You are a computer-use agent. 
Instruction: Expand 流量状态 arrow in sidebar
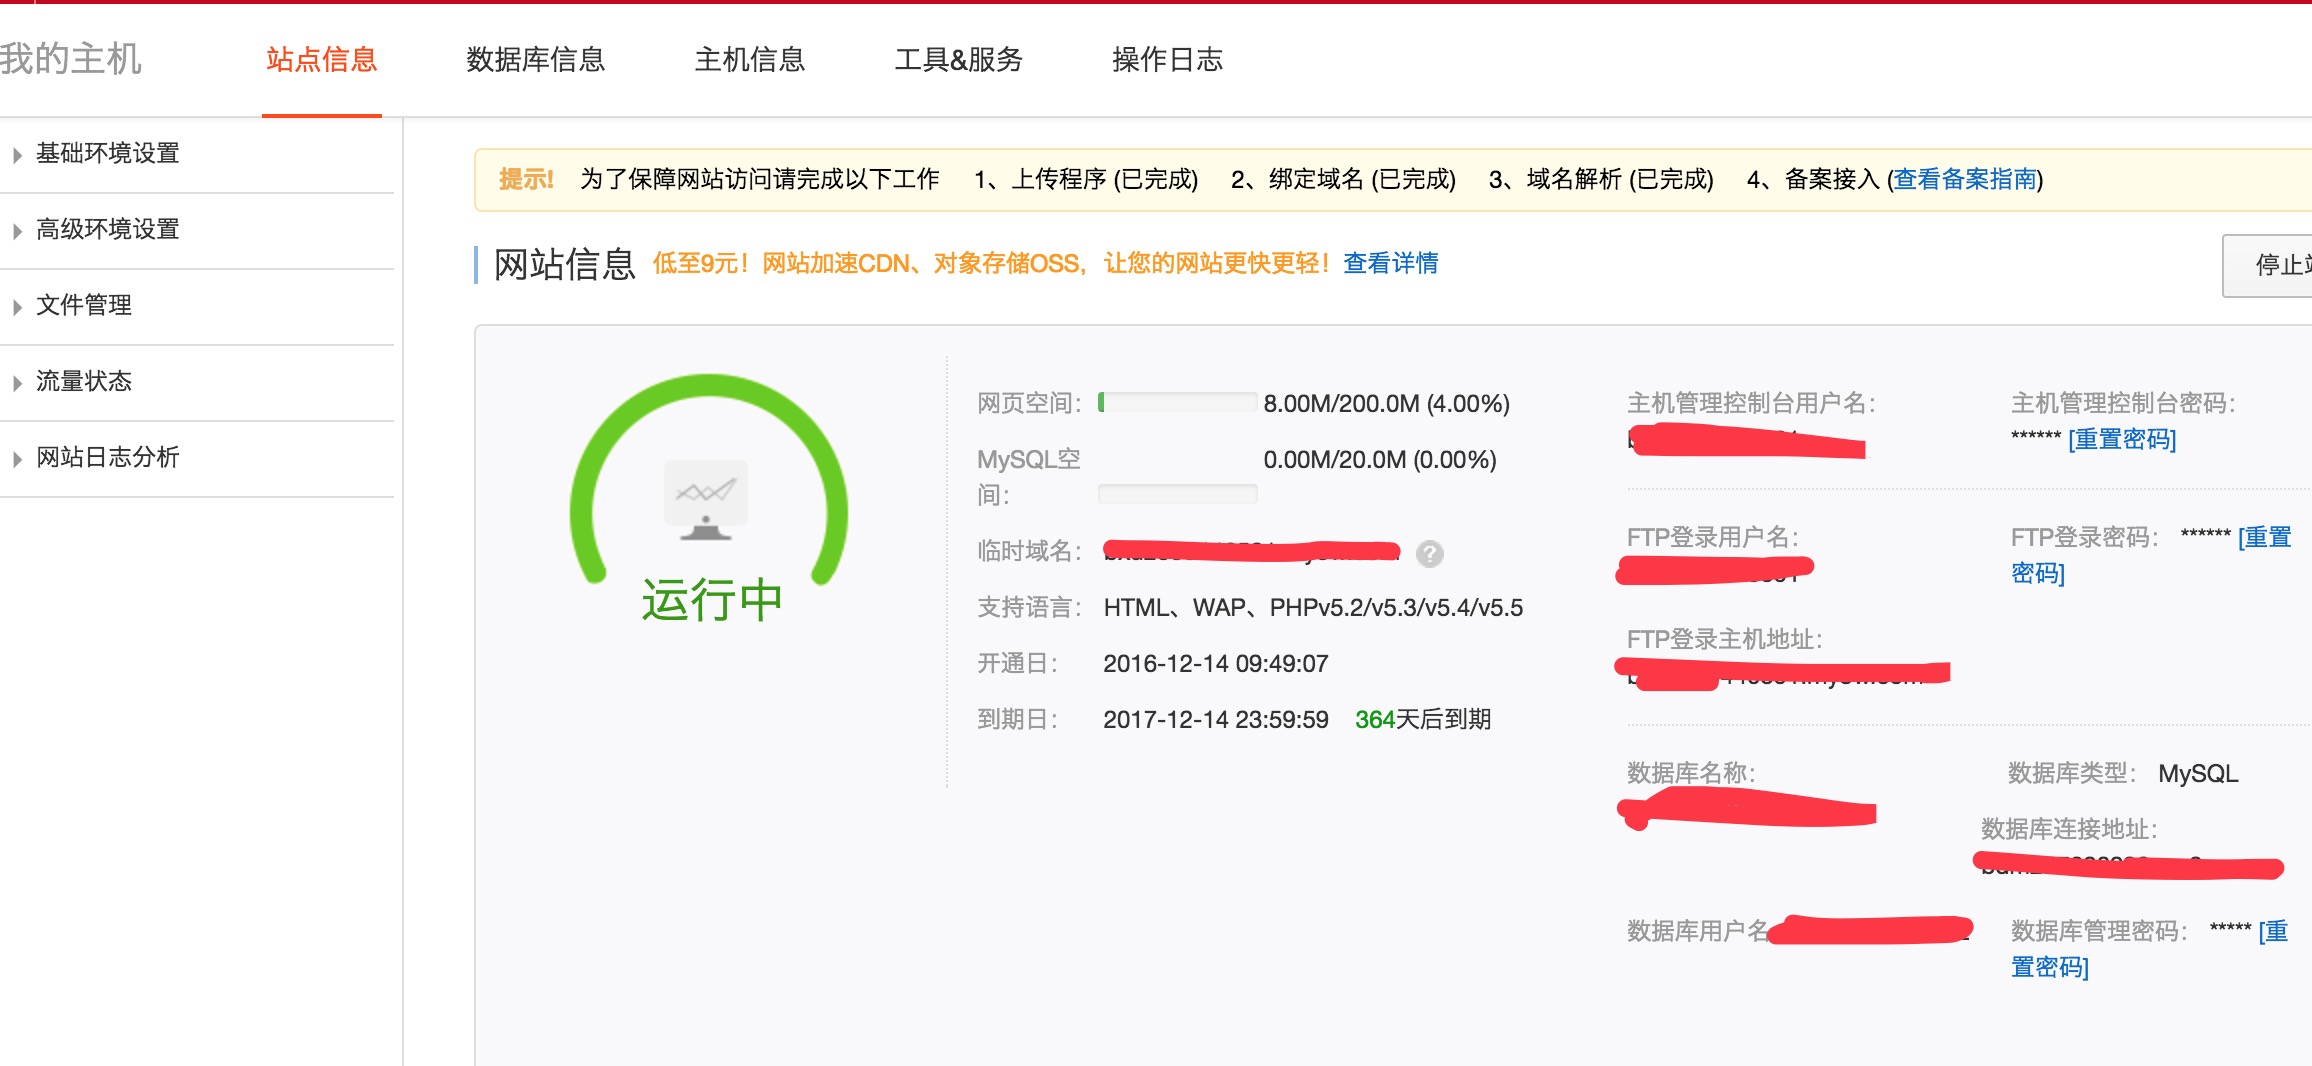[x=17, y=383]
